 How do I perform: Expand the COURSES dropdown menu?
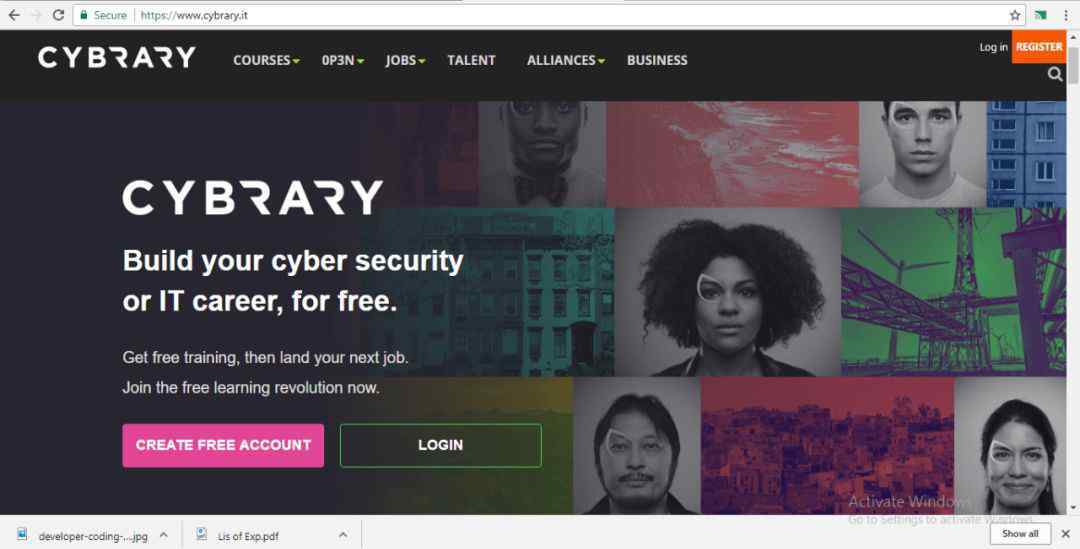(x=266, y=61)
